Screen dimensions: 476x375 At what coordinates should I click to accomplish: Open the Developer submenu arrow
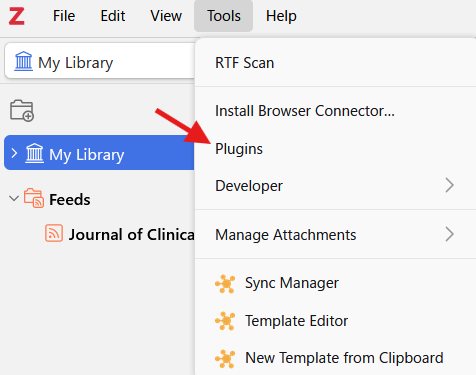pos(449,185)
